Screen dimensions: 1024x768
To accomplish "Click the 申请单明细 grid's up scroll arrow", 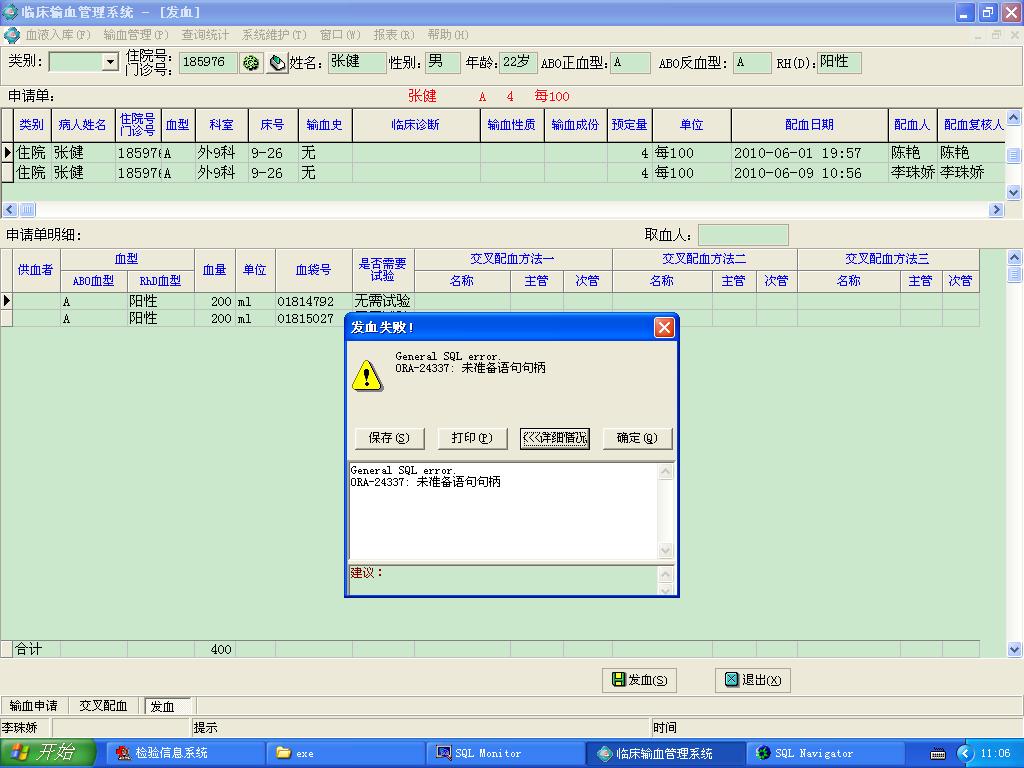I will (1014, 257).
